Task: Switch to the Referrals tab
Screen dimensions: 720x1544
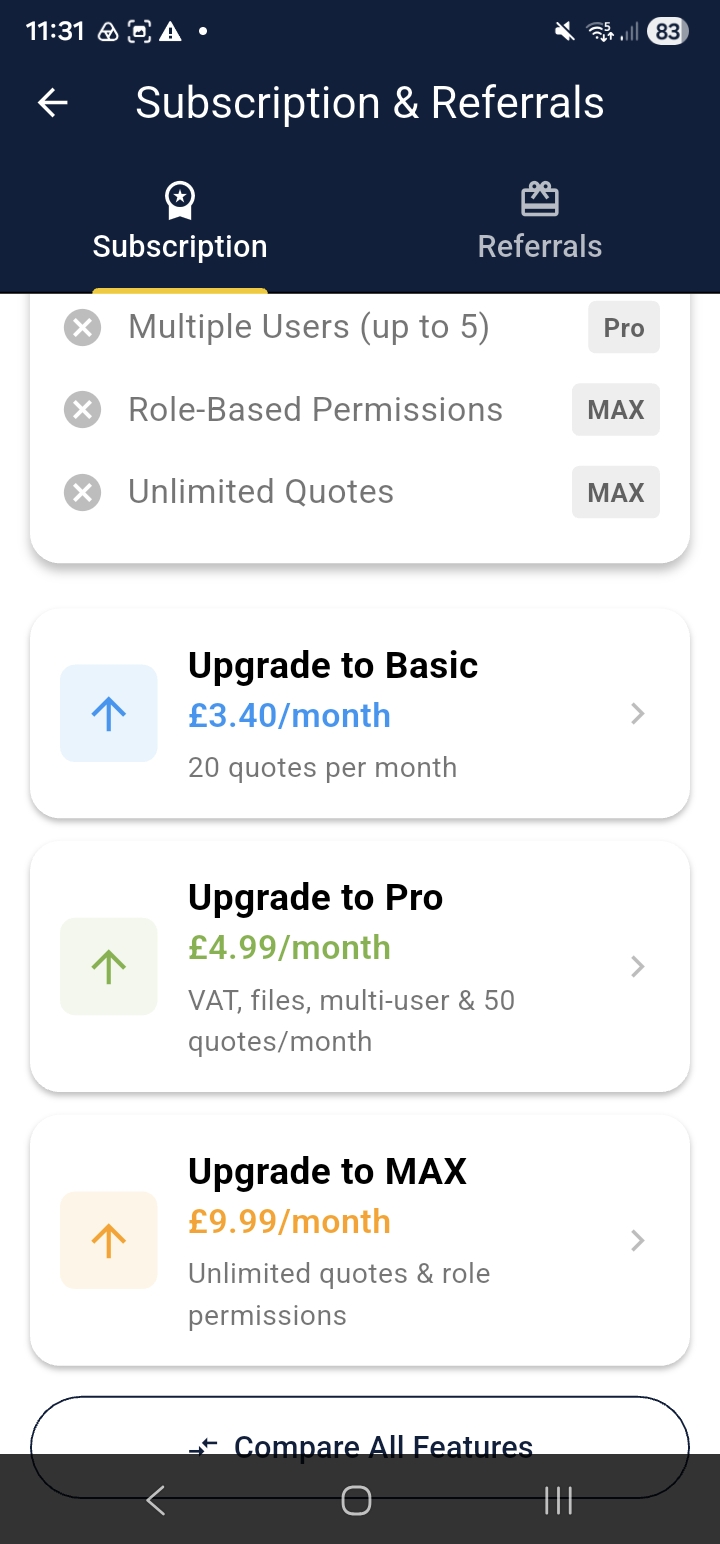Action: (x=540, y=220)
